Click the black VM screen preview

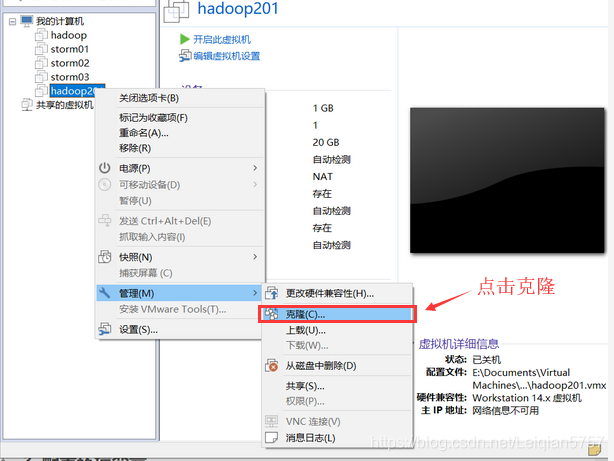pyautogui.click(x=507, y=181)
